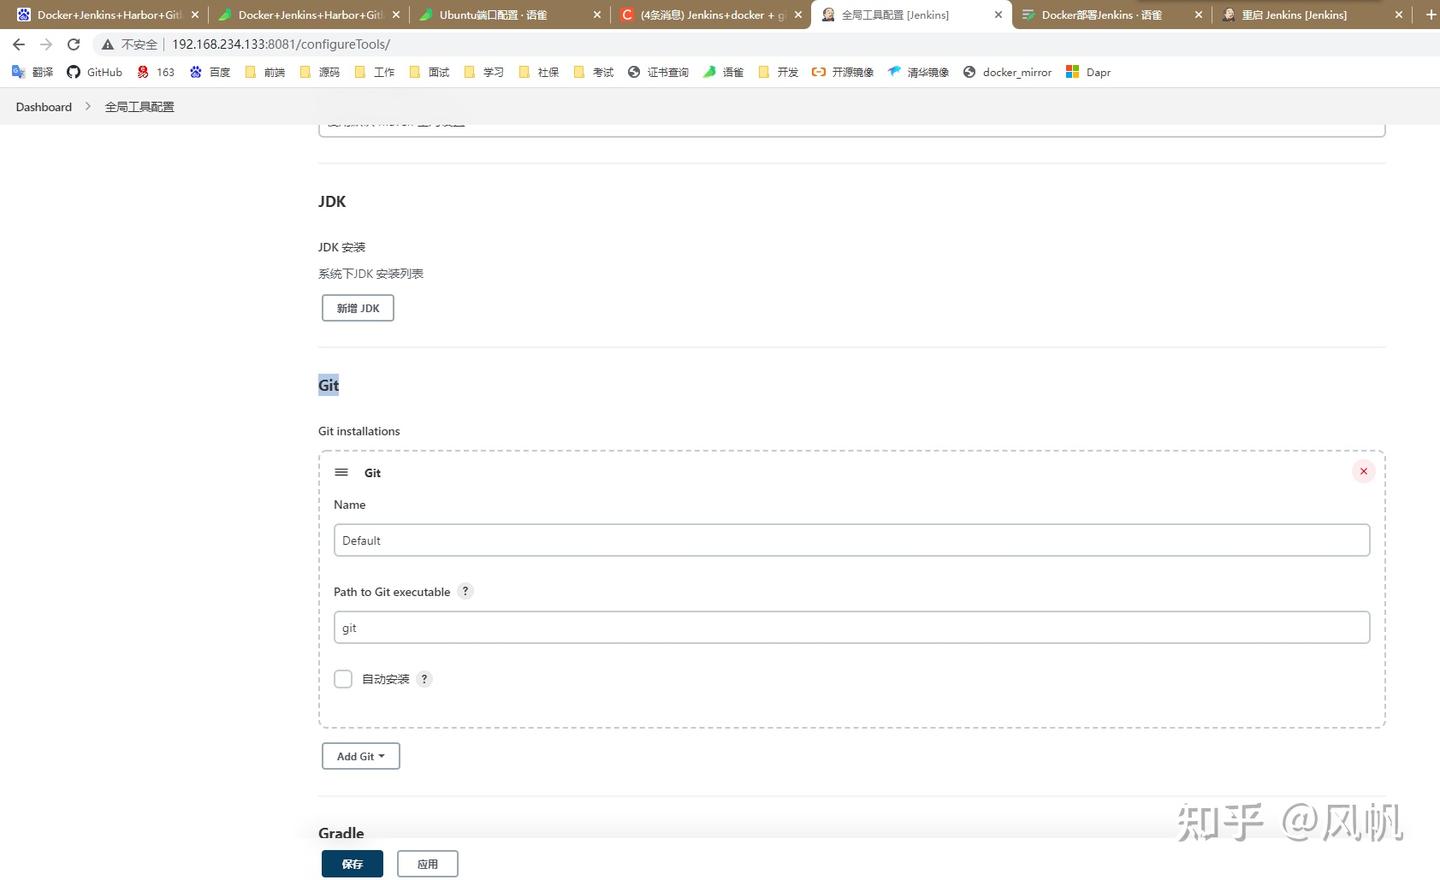Open help for Path to Git executable
Screen dimensions: 1440x880
(465, 591)
